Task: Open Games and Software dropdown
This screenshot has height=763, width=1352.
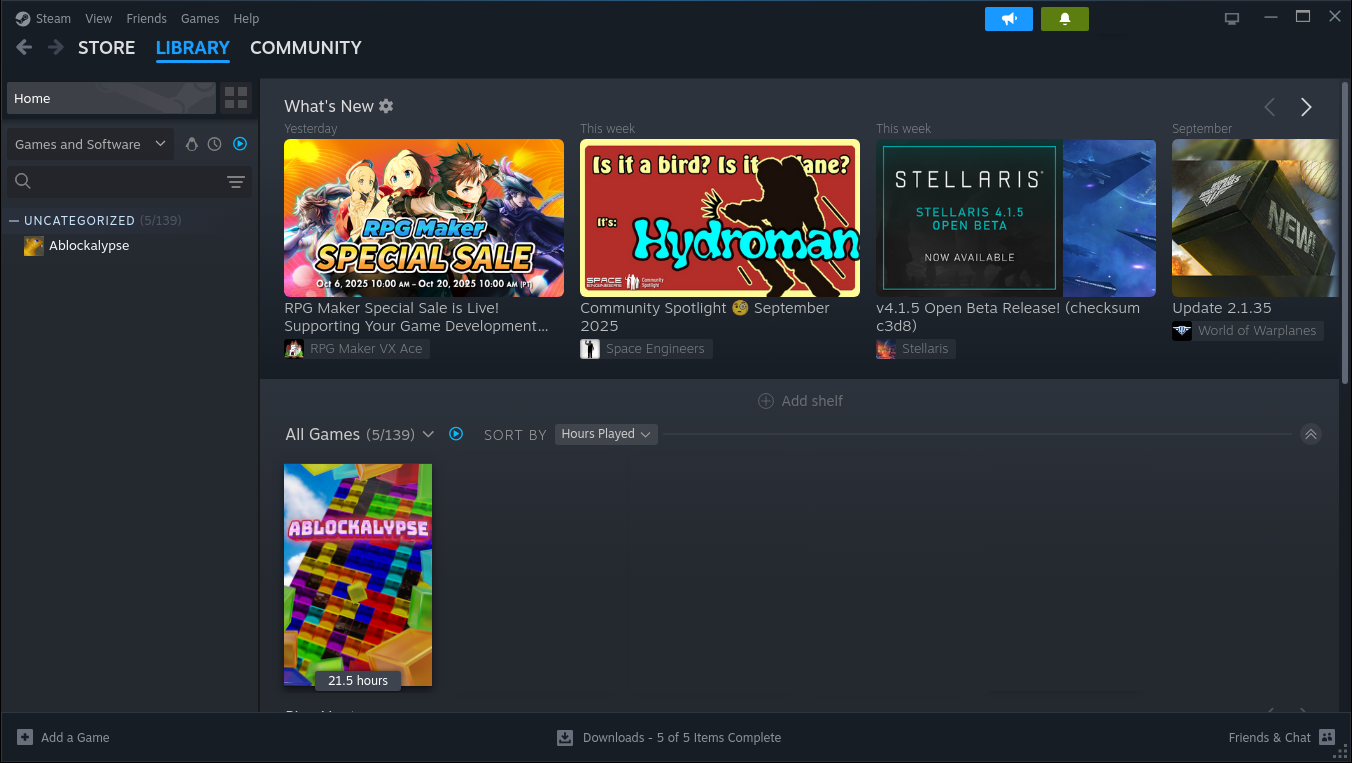Action: [90, 144]
